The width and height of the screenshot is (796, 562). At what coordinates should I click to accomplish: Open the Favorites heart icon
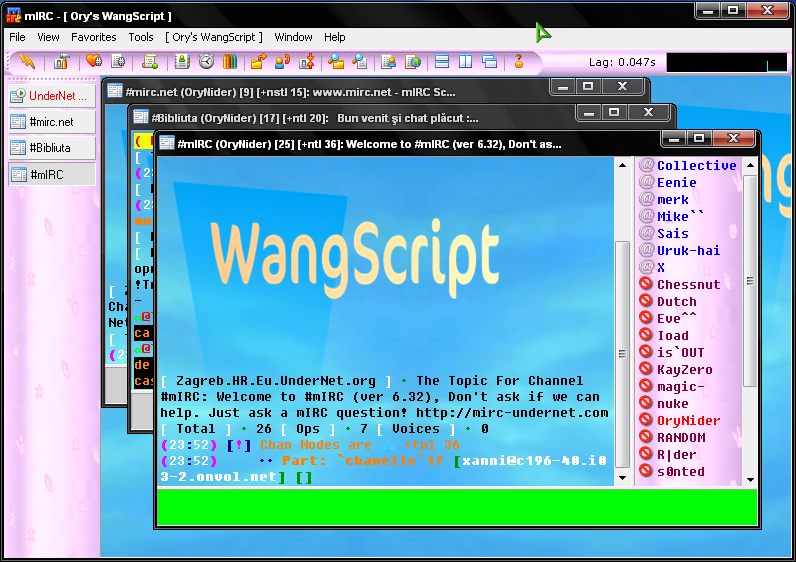(94, 62)
